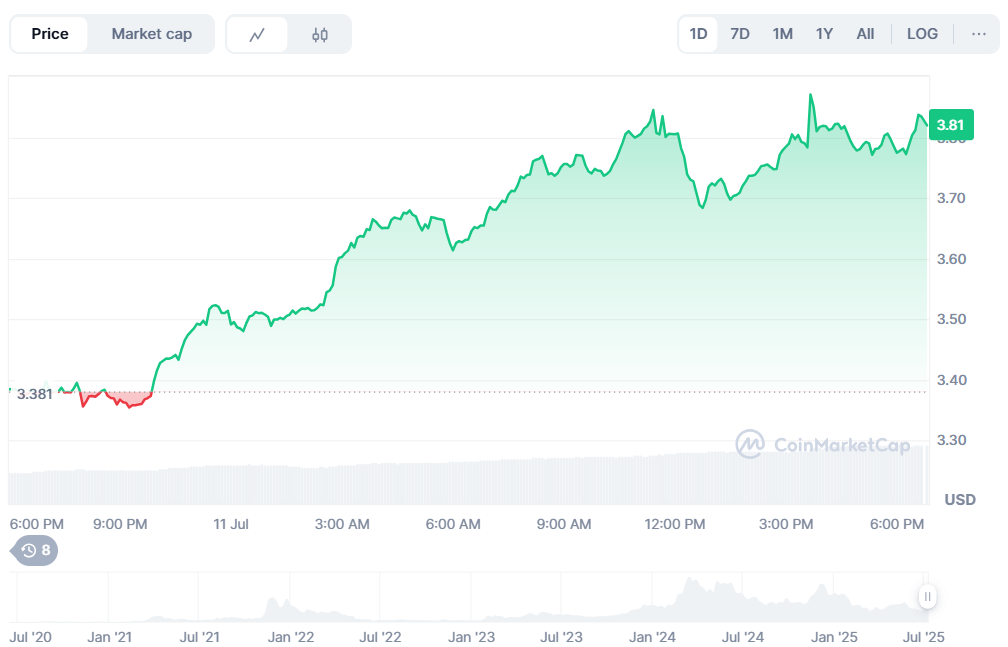Switch to line chart view icon
1008x647 pixels.
[x=257, y=35]
